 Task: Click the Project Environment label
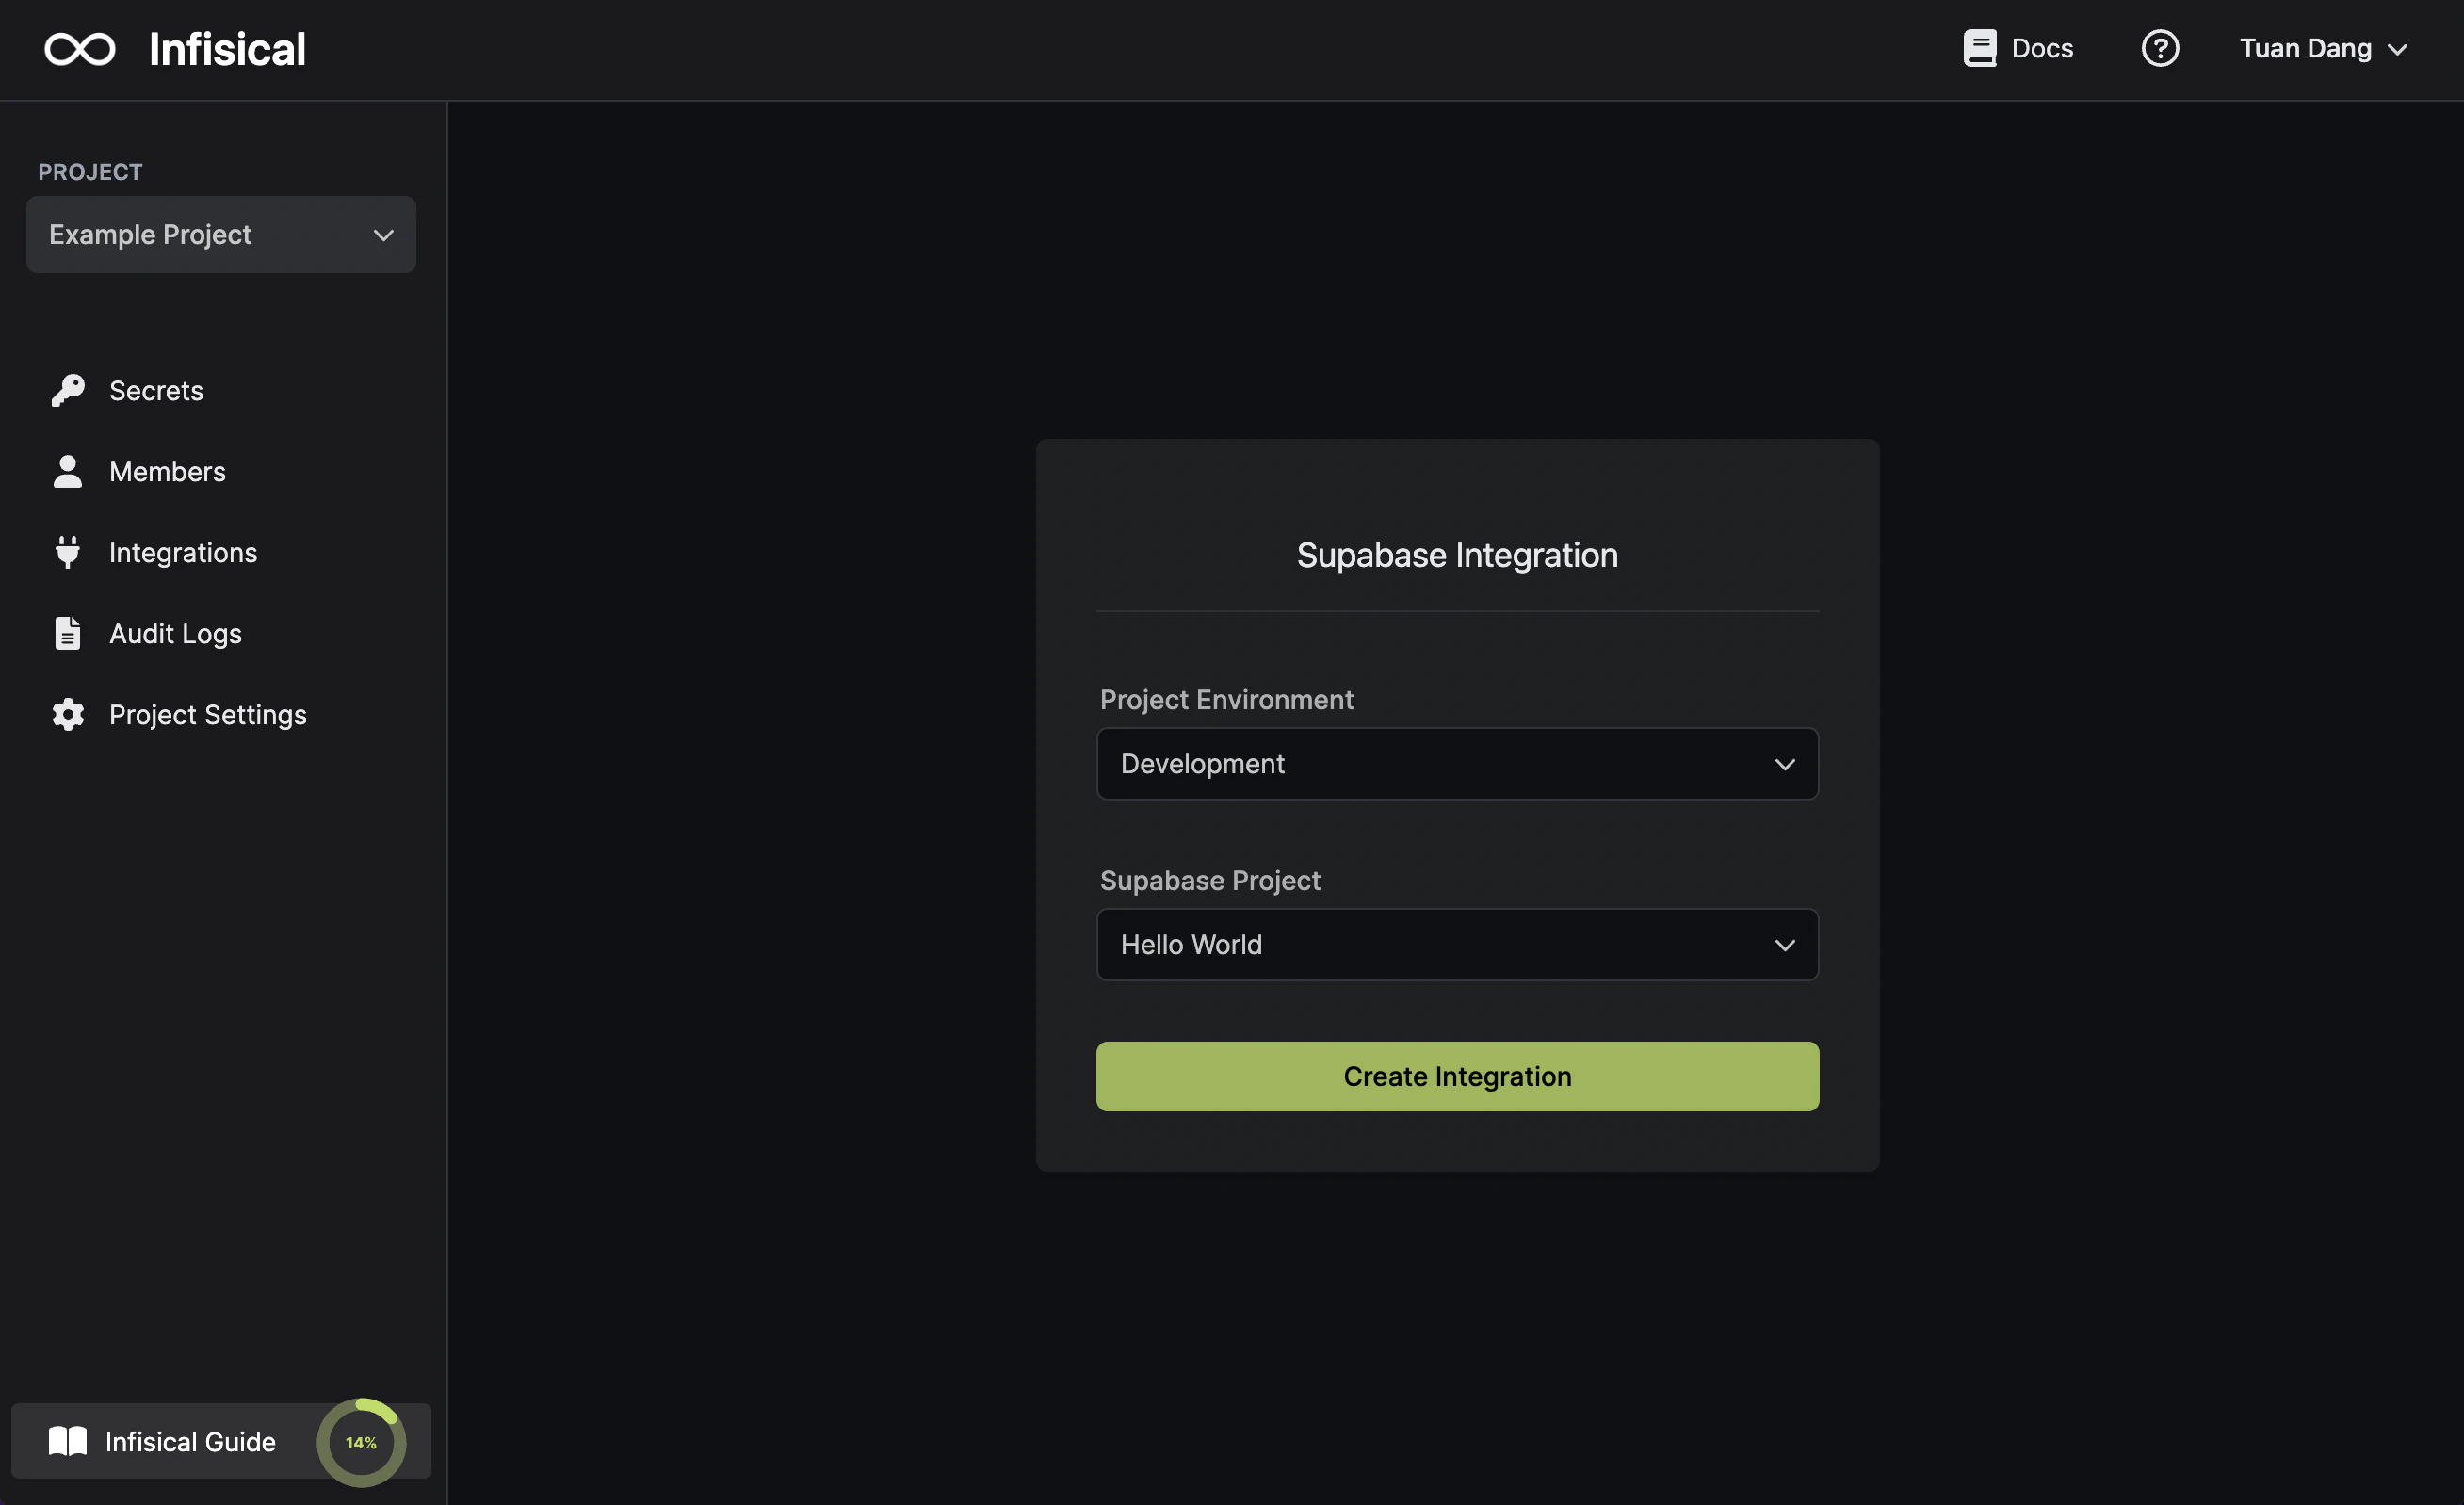point(1226,699)
